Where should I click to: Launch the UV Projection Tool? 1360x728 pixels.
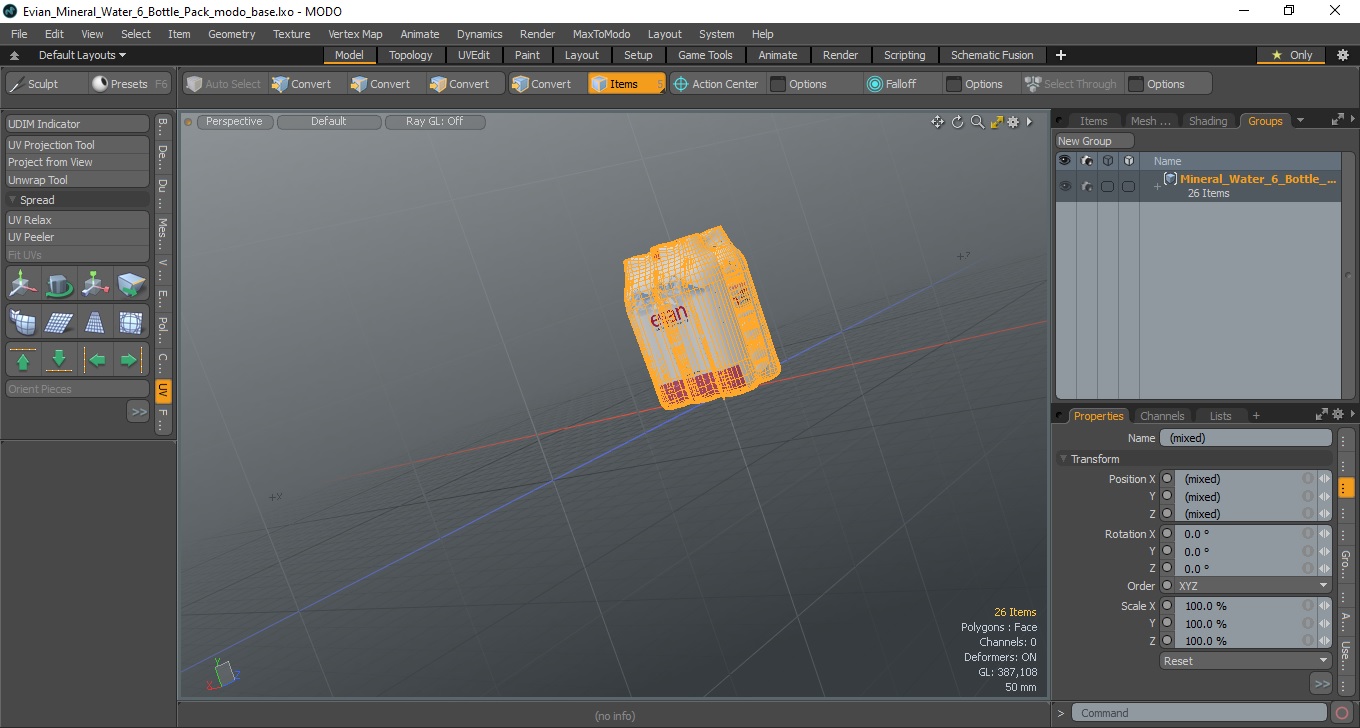click(78, 145)
